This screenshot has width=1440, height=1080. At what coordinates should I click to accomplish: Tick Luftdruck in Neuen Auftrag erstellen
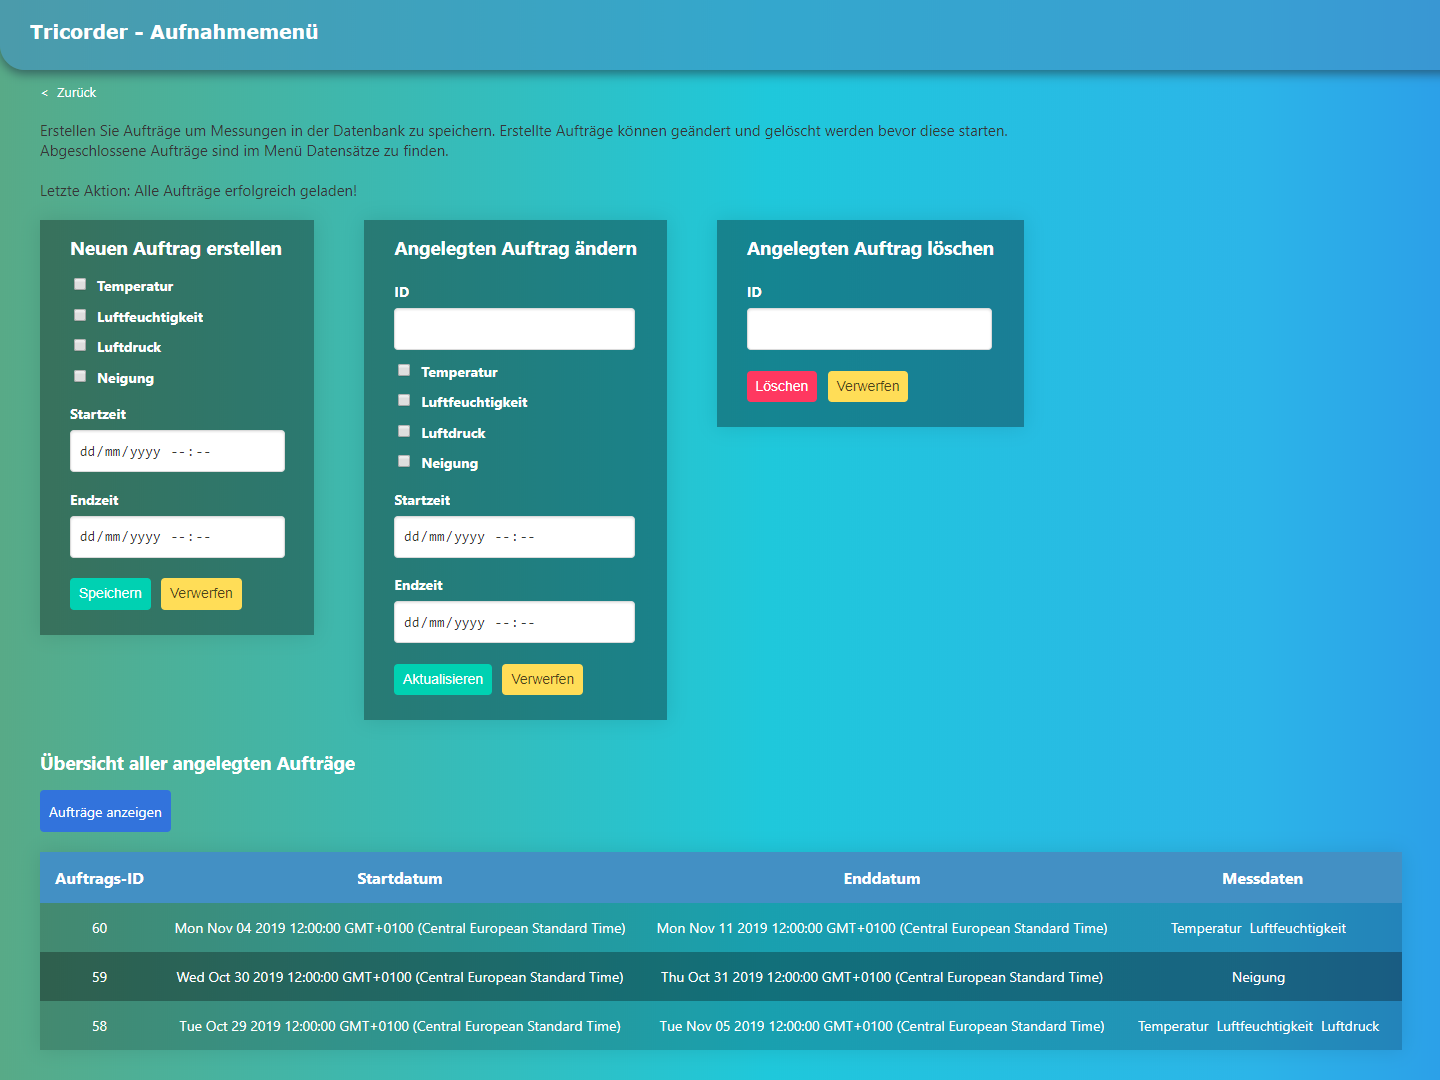point(80,346)
